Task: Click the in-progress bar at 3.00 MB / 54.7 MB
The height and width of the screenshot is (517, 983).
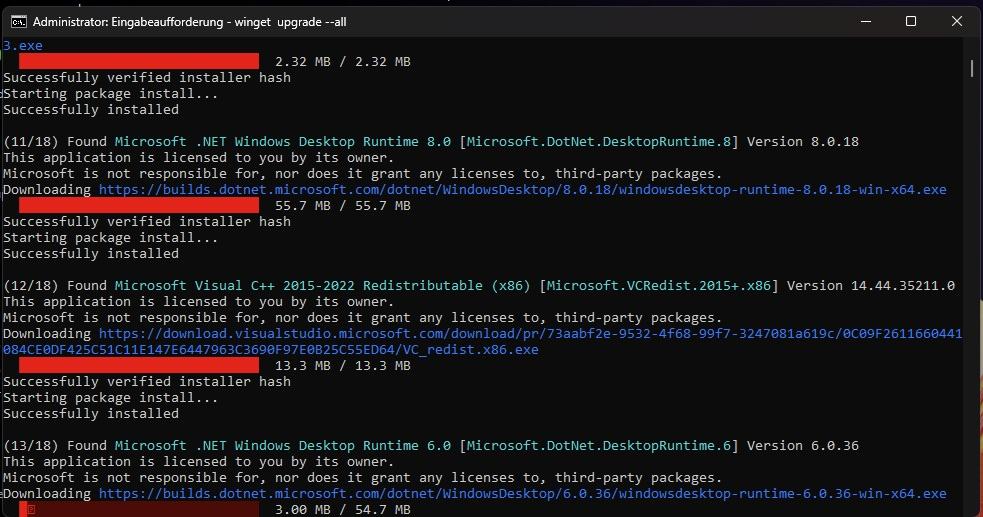Action: tap(139, 509)
